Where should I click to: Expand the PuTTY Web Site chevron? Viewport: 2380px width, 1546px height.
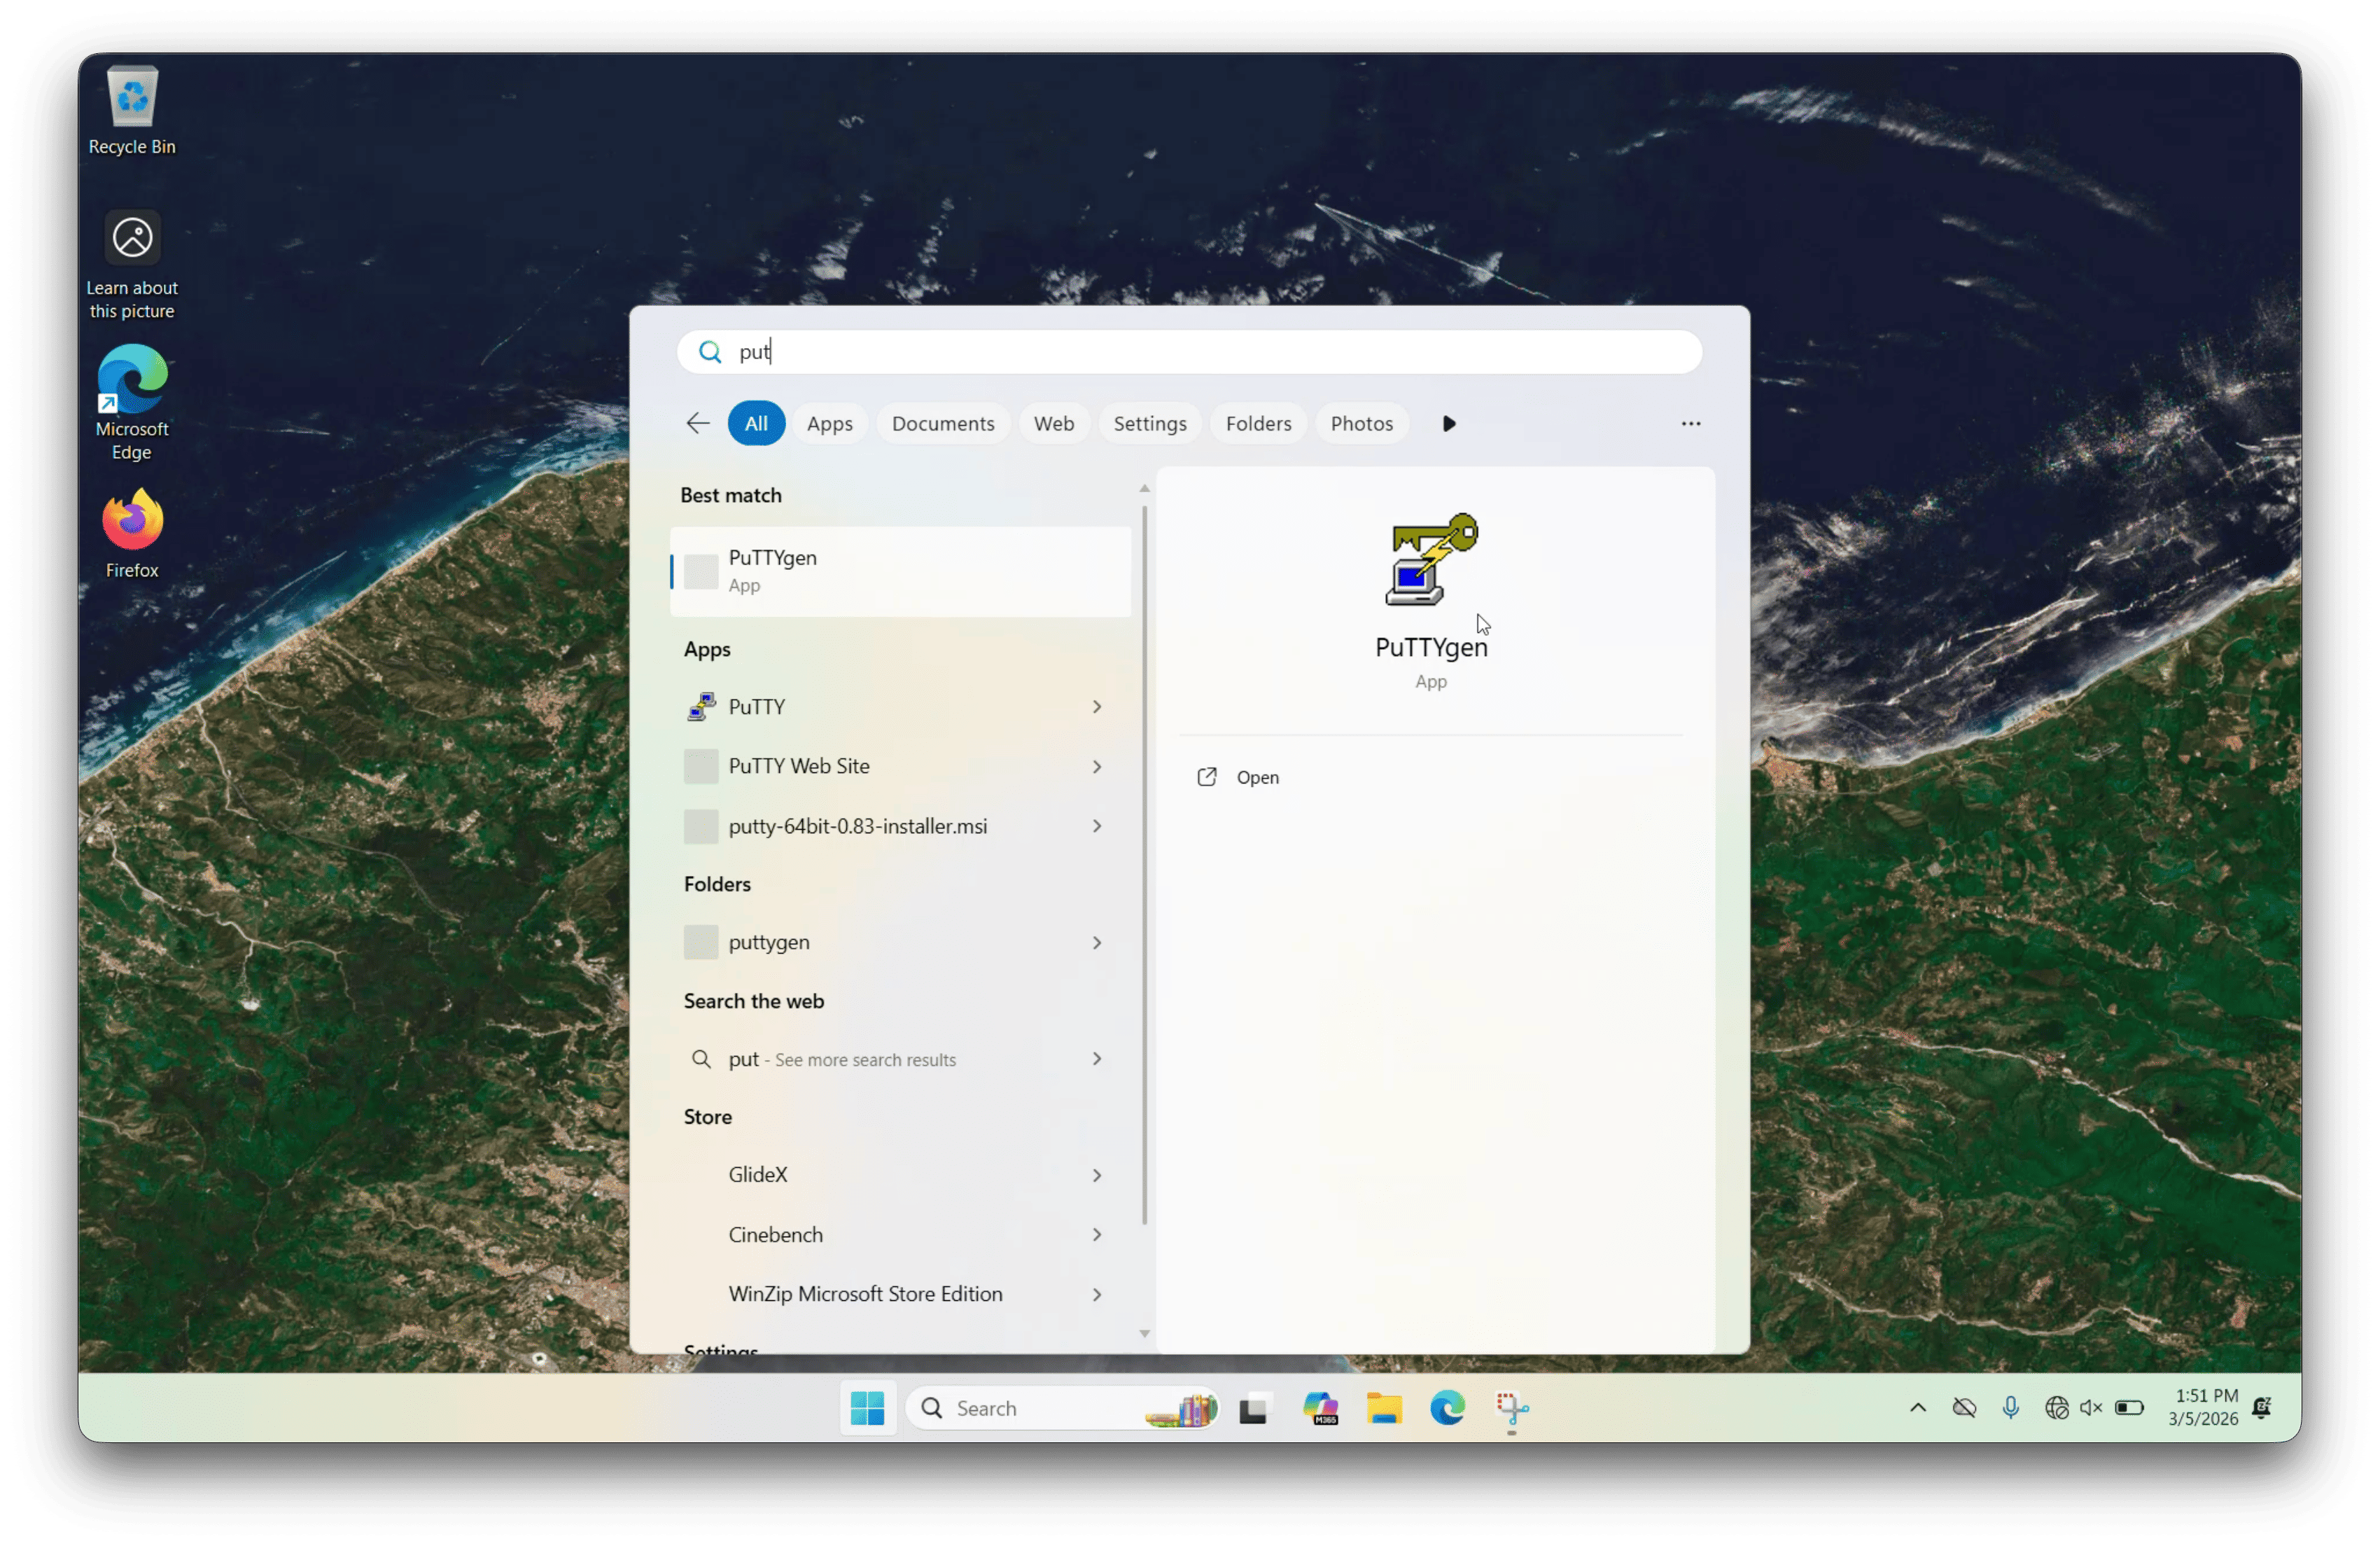click(x=1097, y=767)
